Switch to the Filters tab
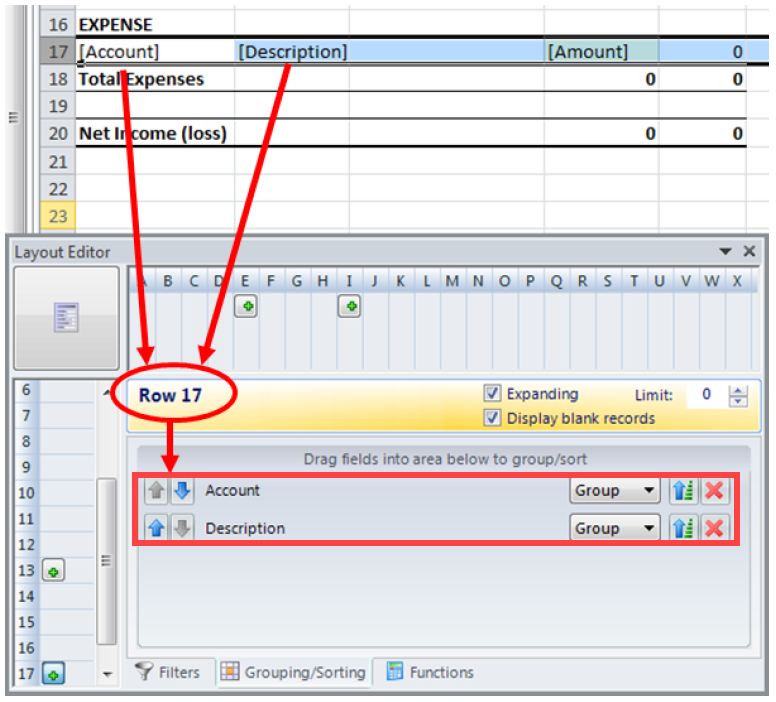 tap(168, 672)
